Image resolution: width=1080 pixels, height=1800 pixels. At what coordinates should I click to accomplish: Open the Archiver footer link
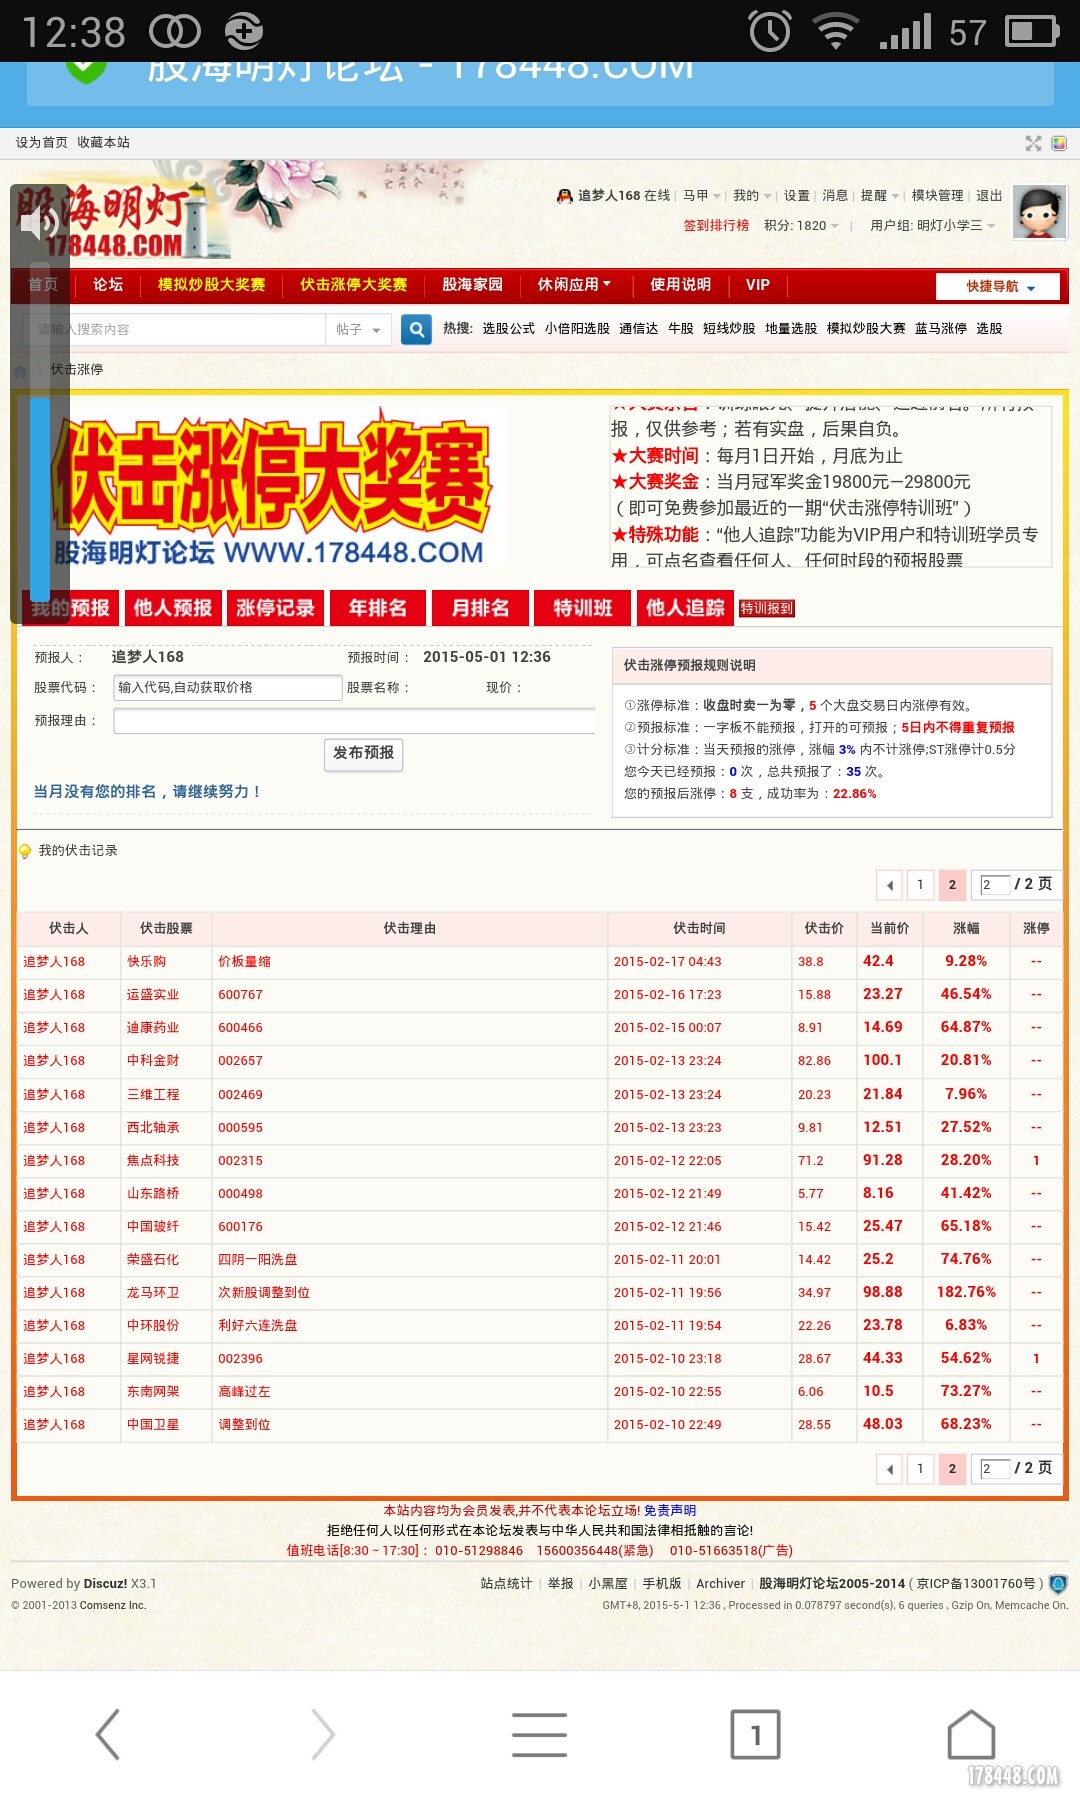tap(720, 1584)
